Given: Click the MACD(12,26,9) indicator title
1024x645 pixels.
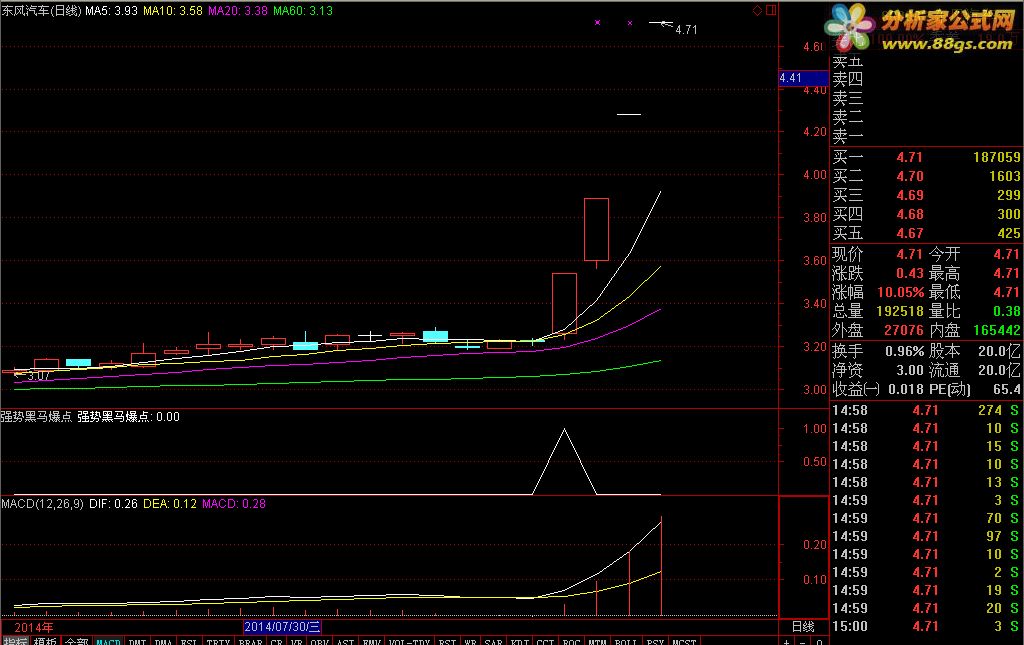Looking at the screenshot, I should 42,503.
